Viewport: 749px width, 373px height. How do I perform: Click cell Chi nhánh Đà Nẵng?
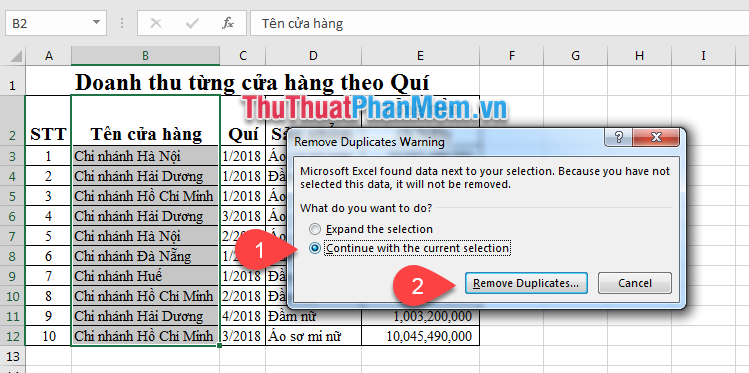pos(146,256)
